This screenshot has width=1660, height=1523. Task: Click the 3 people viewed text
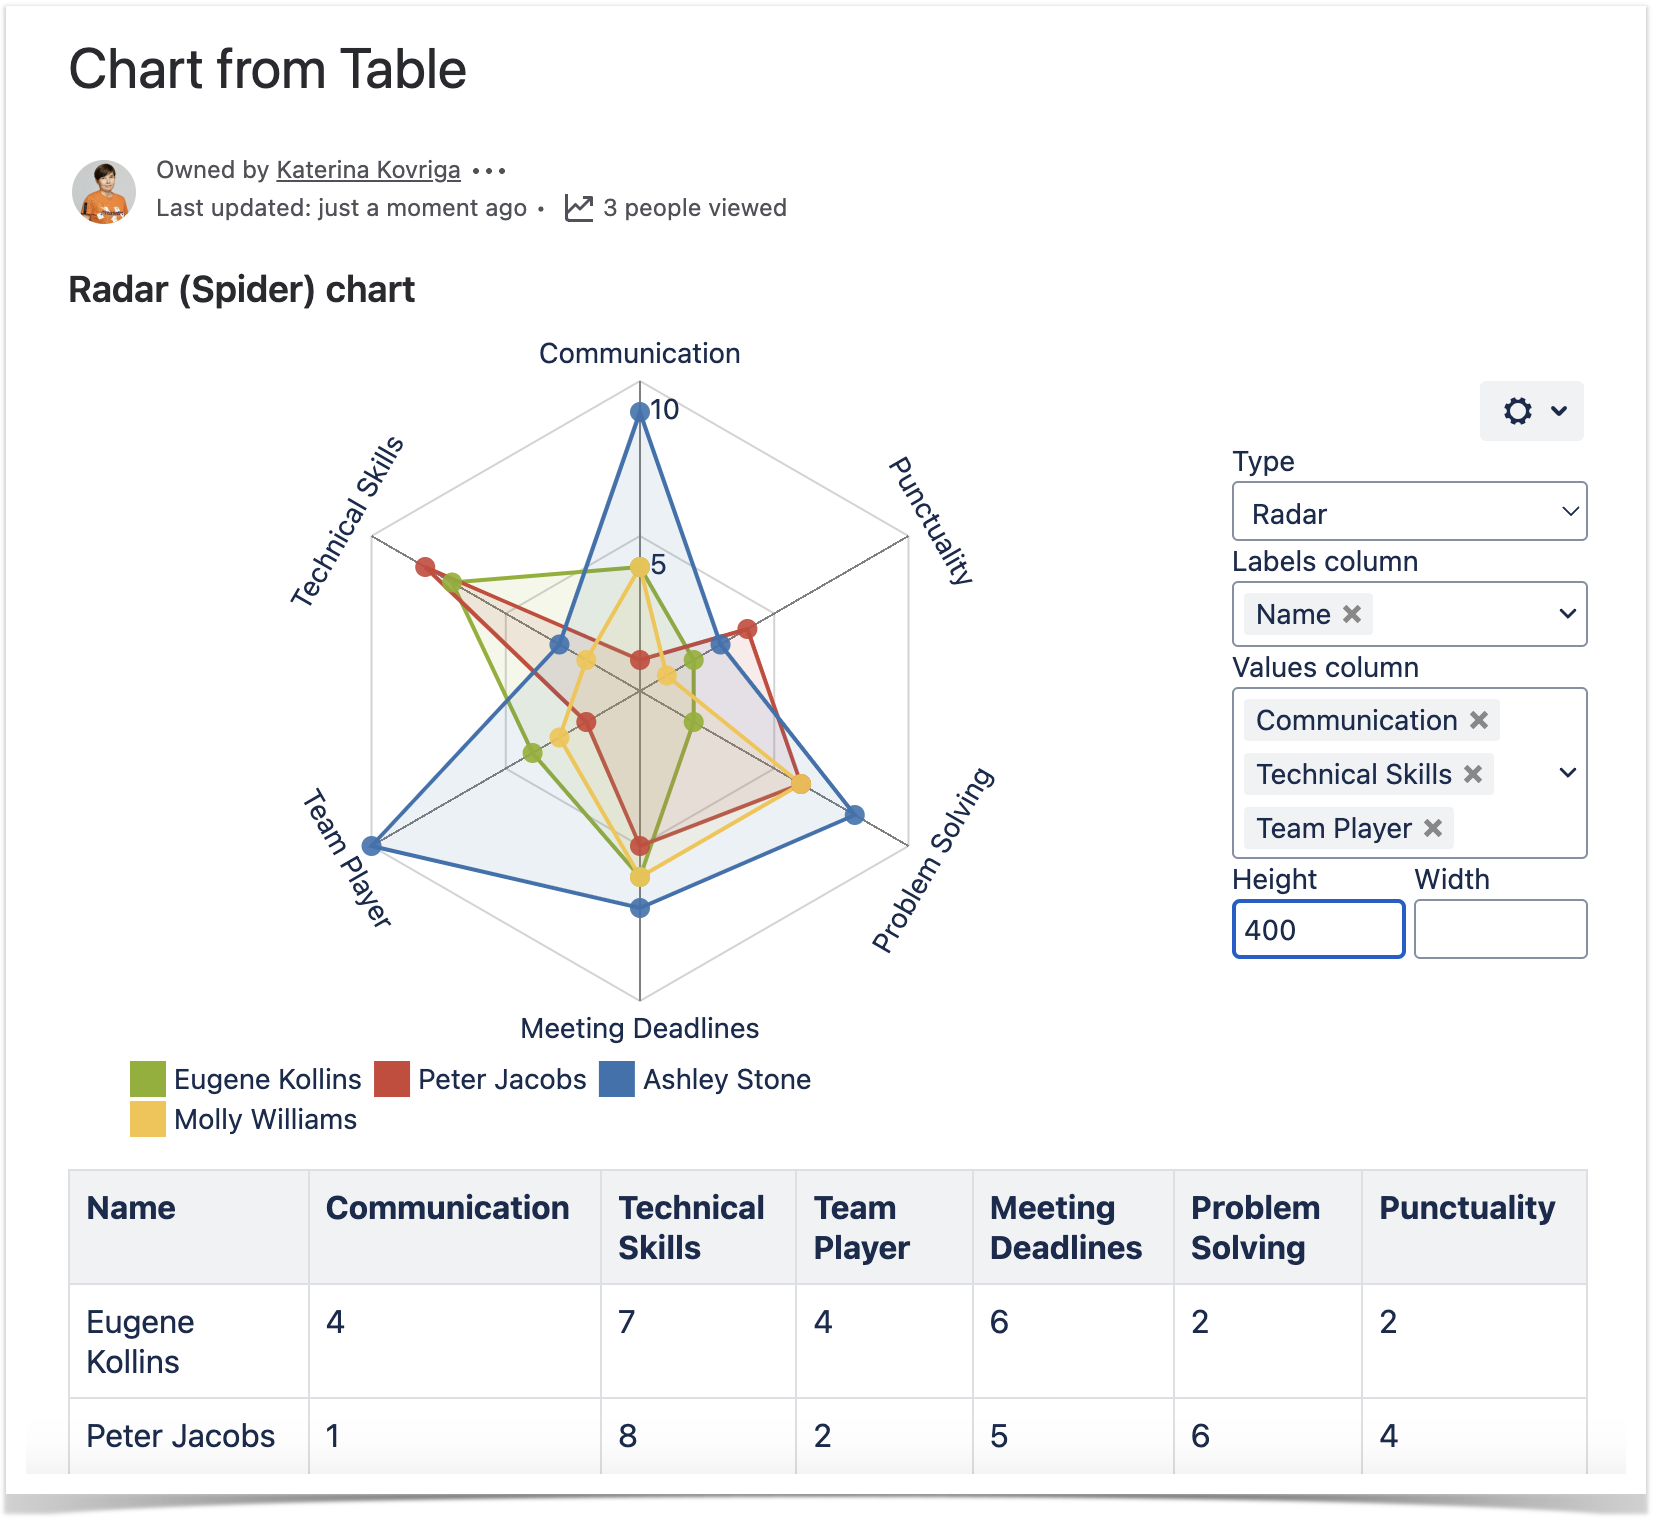pos(694,208)
